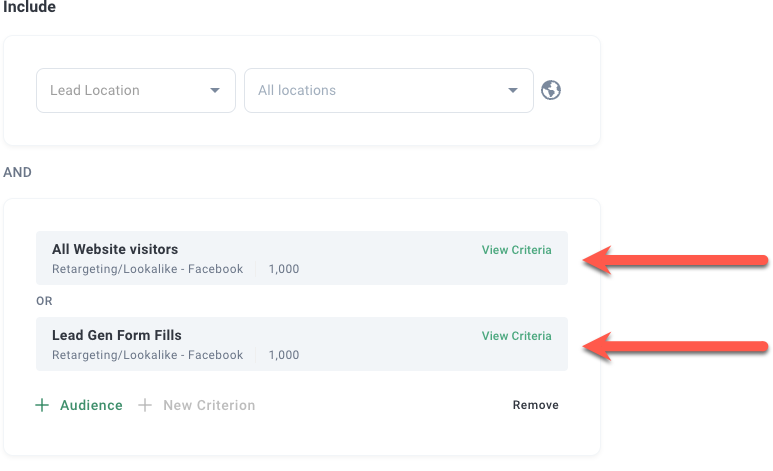Click the caret arrow in All locations field
This screenshot has width=773, height=471.
click(513, 90)
